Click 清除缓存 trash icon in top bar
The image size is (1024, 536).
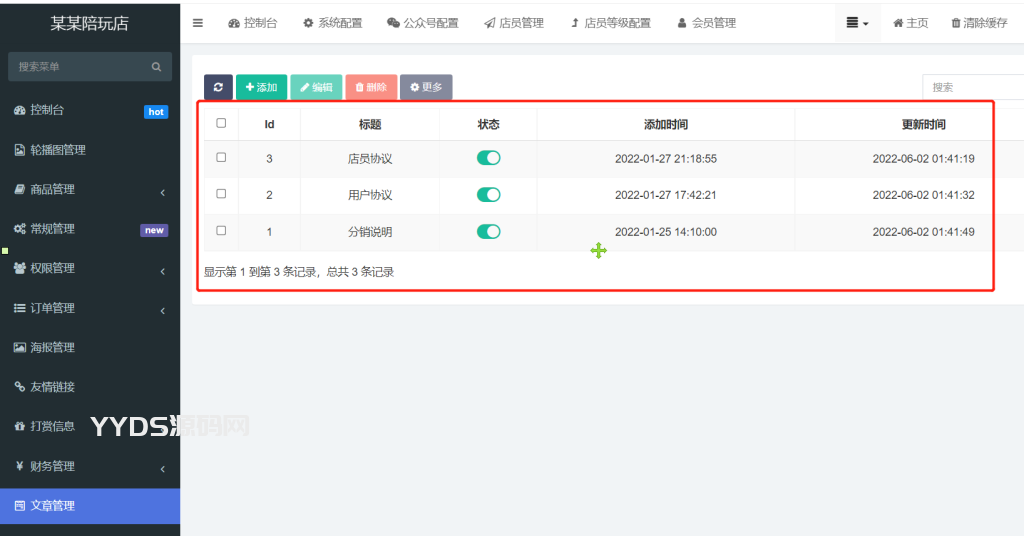coord(956,23)
